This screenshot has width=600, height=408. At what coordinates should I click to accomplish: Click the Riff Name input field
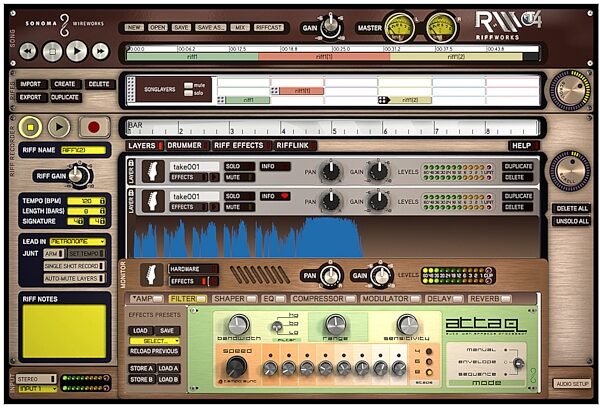click(83, 150)
